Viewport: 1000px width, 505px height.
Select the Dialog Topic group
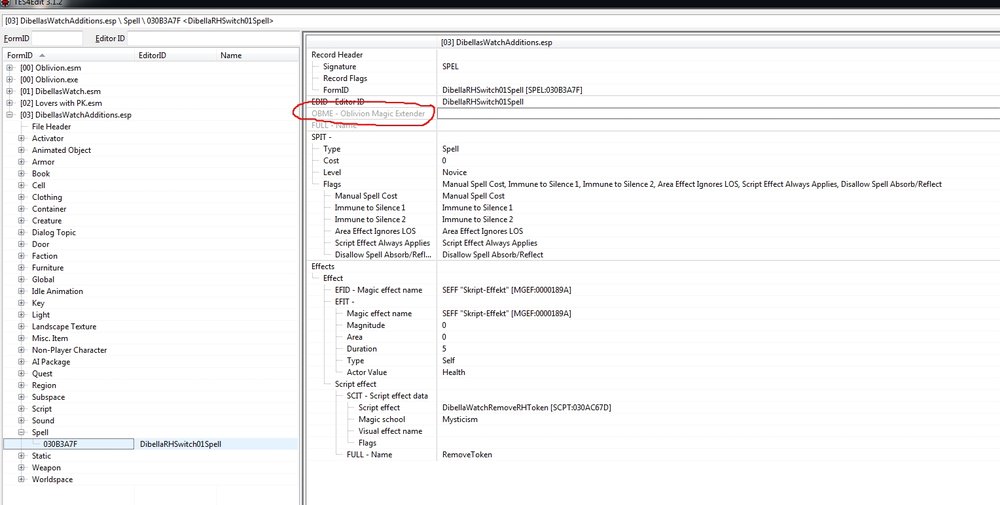[54, 233]
